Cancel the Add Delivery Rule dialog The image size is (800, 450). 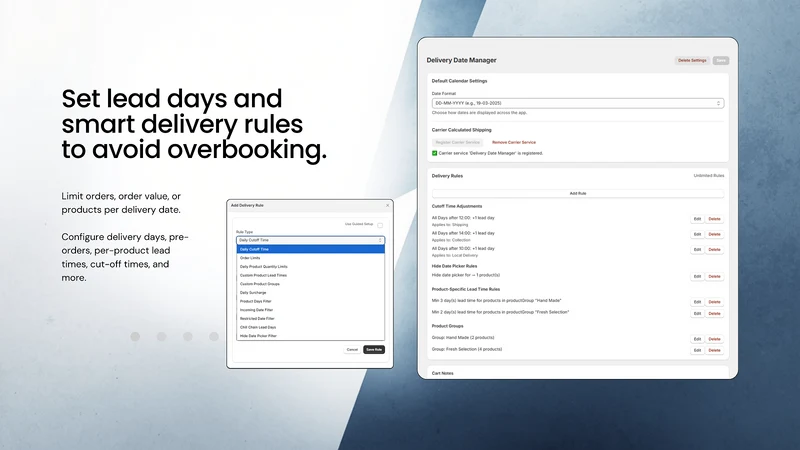pyautogui.click(x=352, y=349)
